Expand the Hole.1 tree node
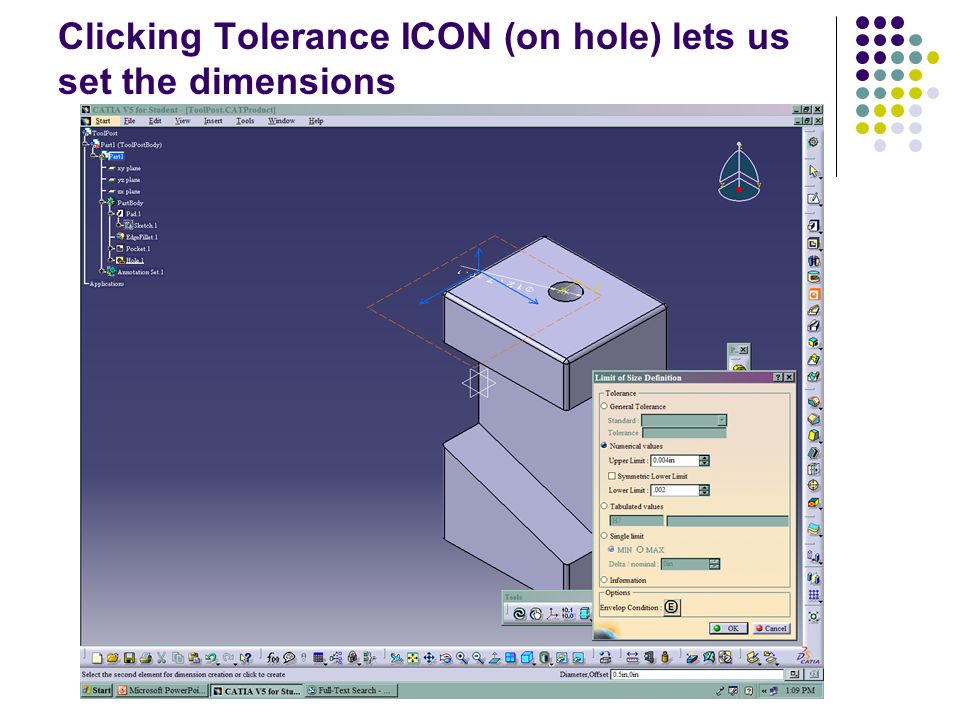This screenshot has width=960, height=720. click(x=111, y=260)
